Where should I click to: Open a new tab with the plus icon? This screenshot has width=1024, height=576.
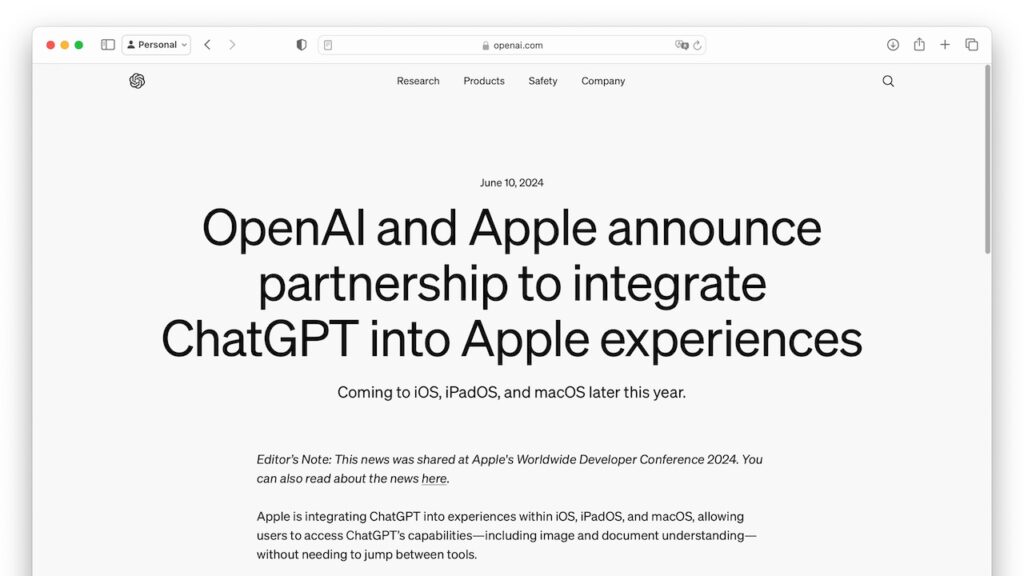(944, 44)
